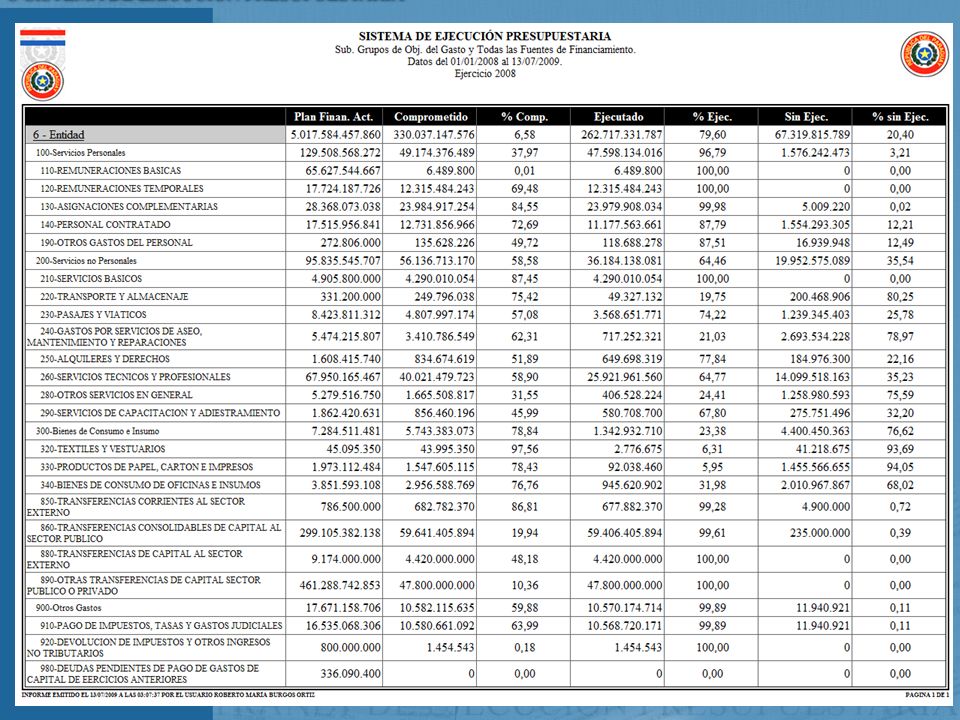Screen dimensions: 960x720
Task: Select the row "850-TRANSFERENCIAS CORRIENTES AL SECTOR EXTERNO"
Action: [x=485, y=507]
